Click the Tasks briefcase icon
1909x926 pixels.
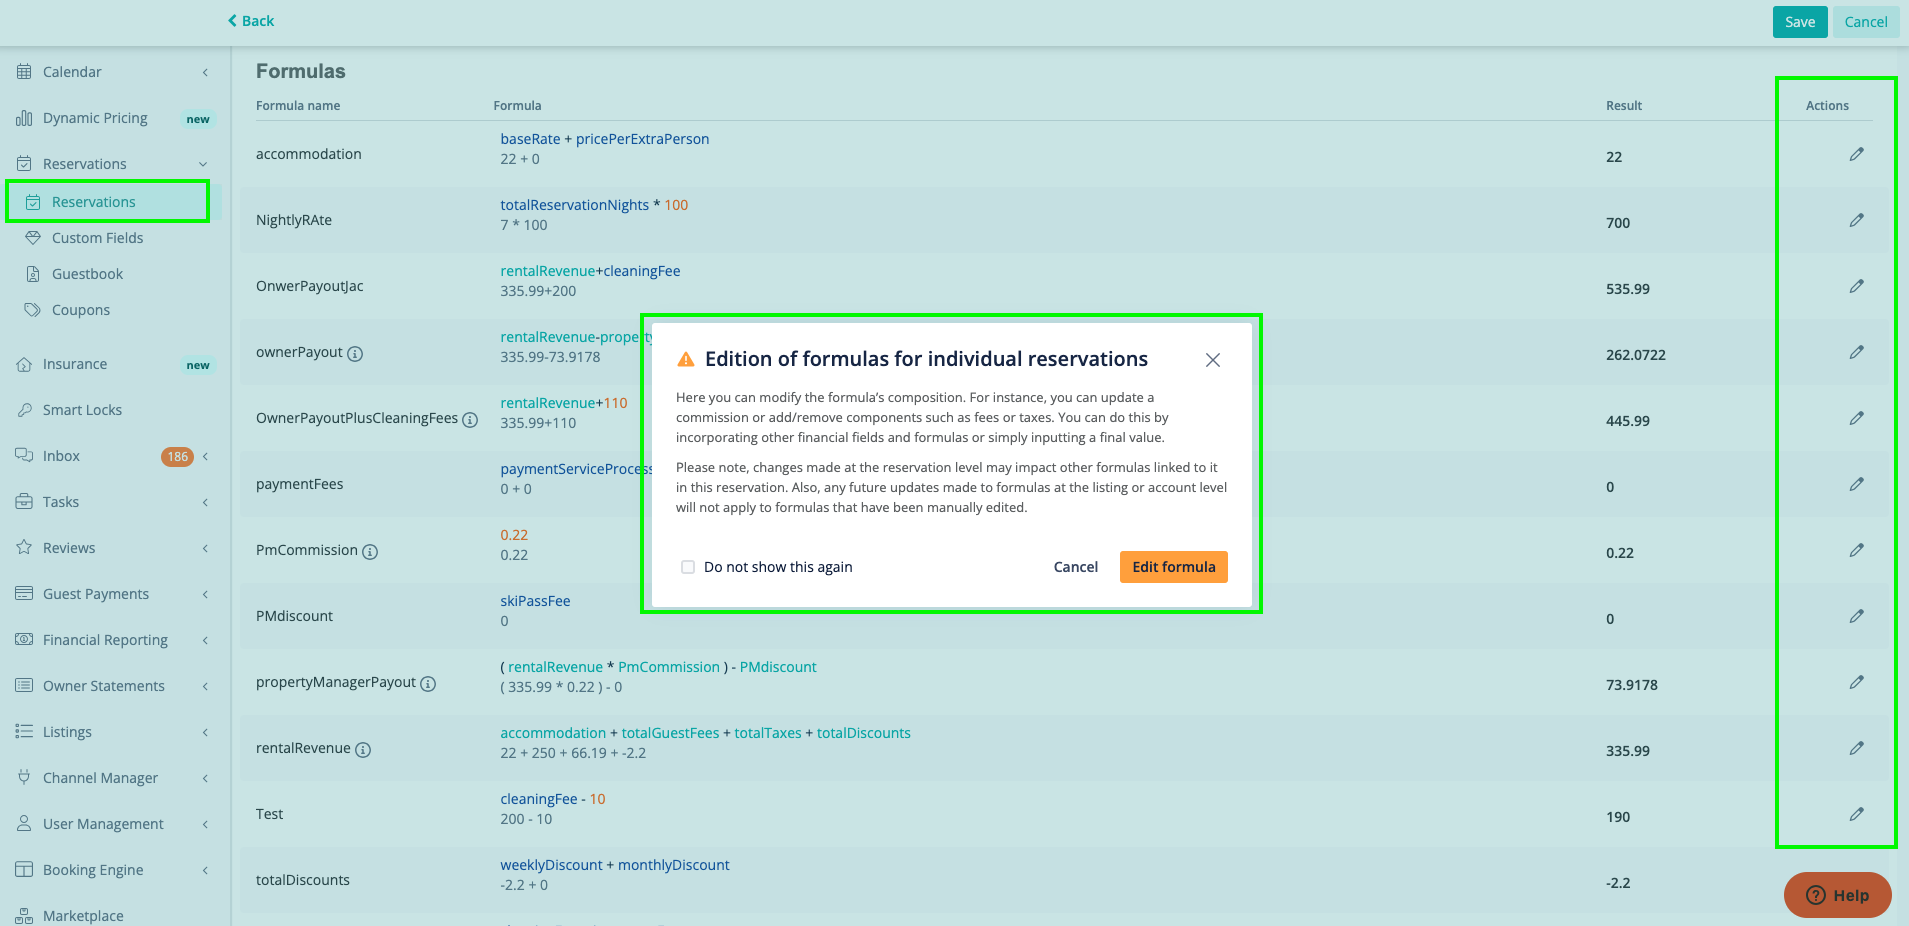(24, 502)
